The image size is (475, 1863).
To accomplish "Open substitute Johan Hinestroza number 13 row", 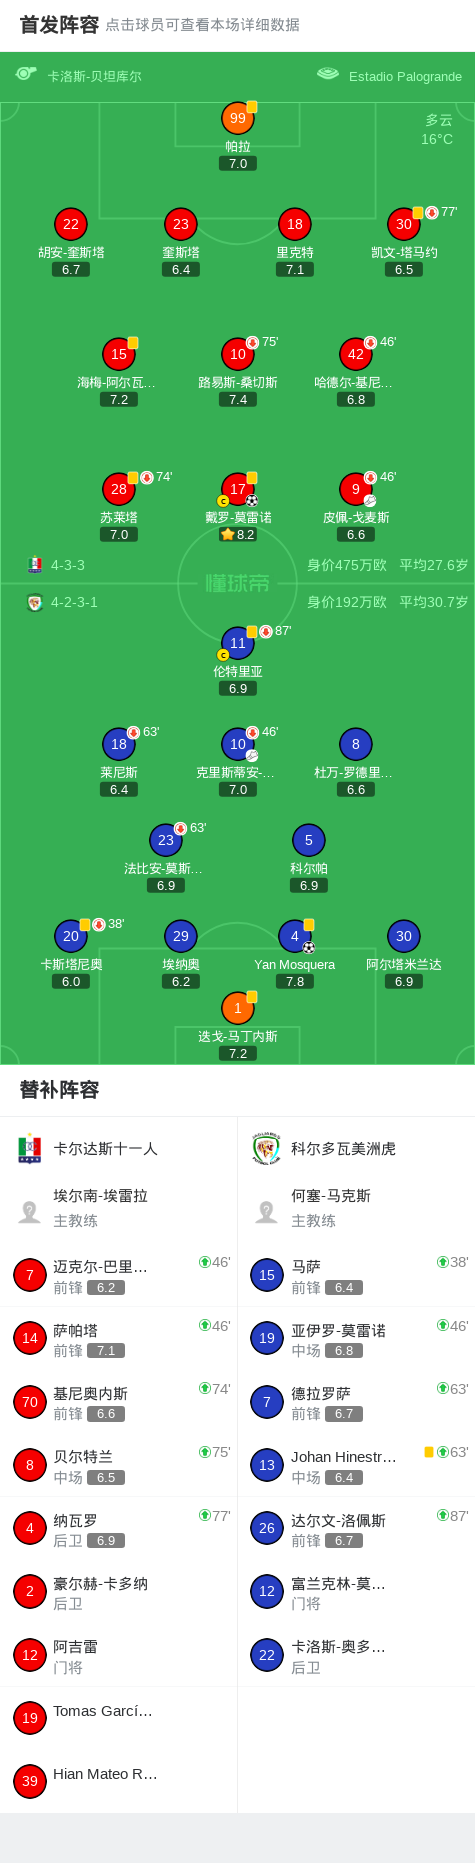I will tap(356, 1465).
